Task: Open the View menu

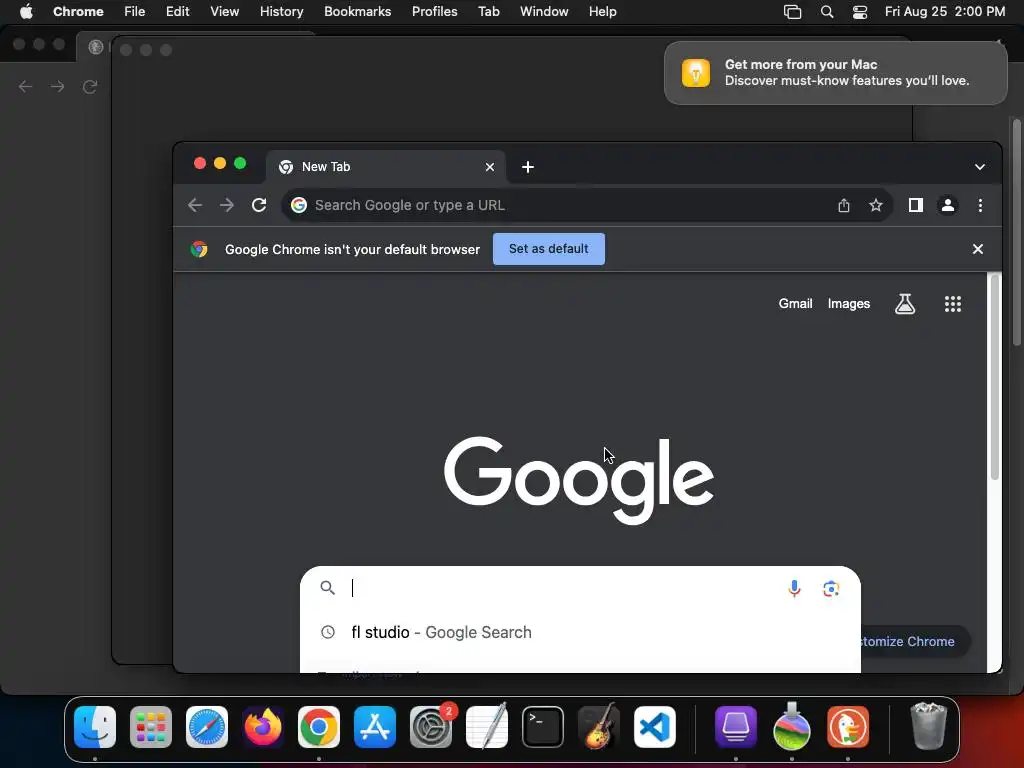Action: (x=225, y=11)
